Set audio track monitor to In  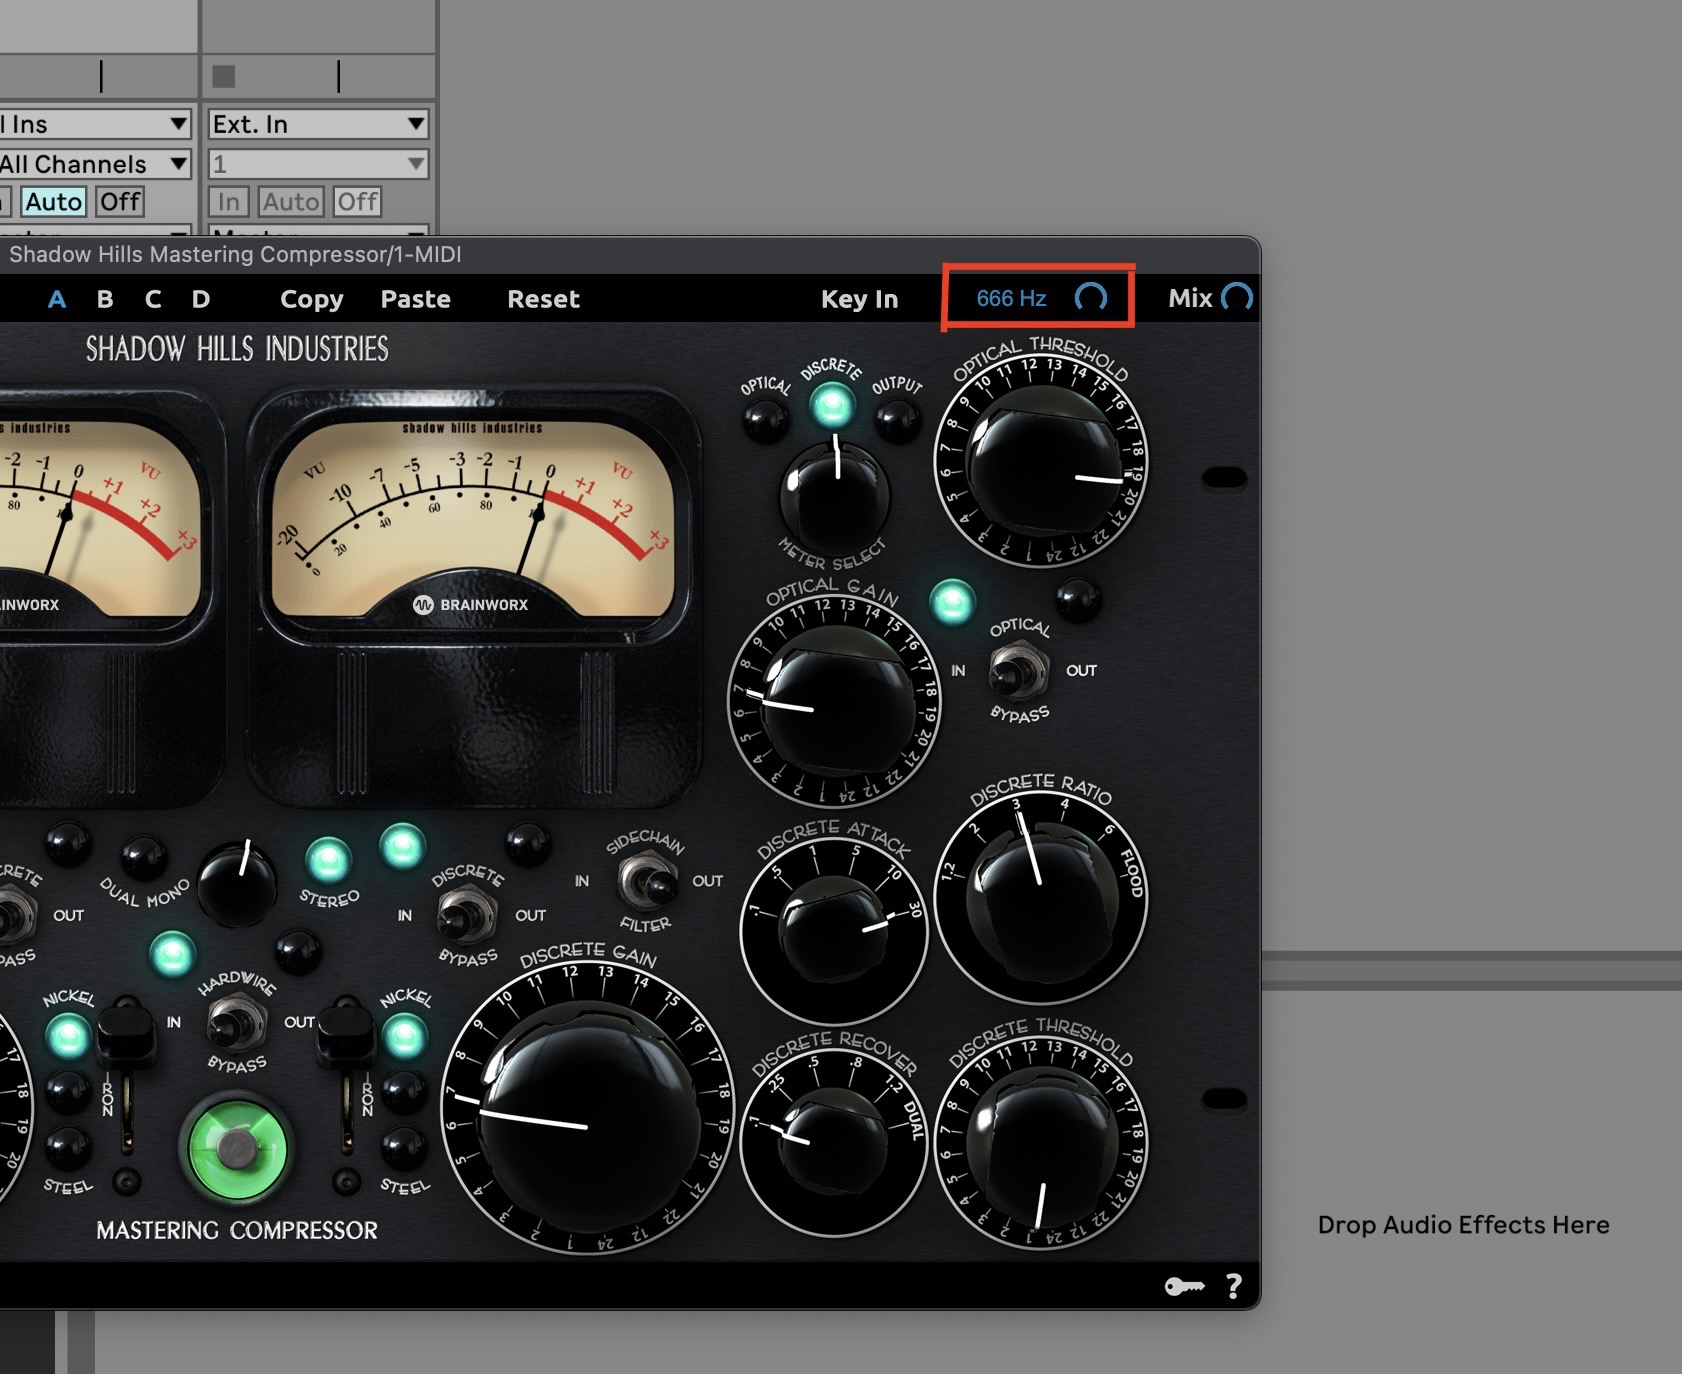click(x=229, y=202)
